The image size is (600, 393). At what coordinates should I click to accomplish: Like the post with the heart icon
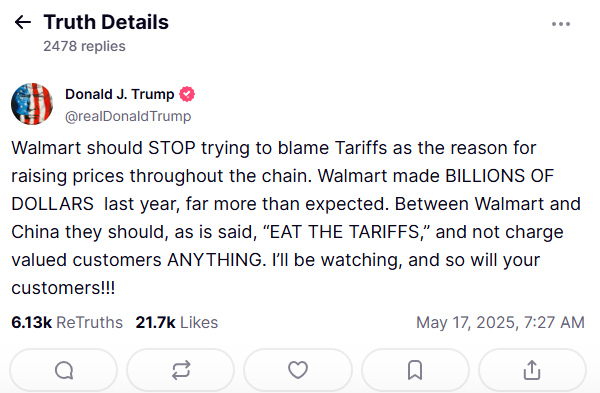click(x=298, y=370)
